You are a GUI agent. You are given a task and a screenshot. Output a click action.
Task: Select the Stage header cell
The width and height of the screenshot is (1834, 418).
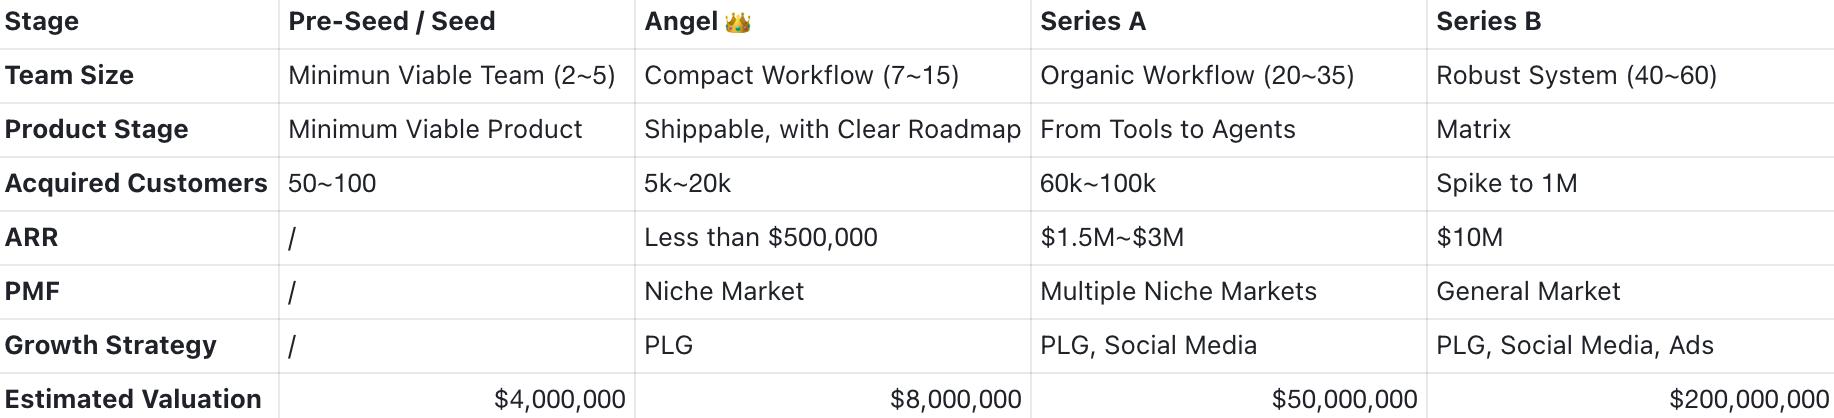tap(139, 22)
